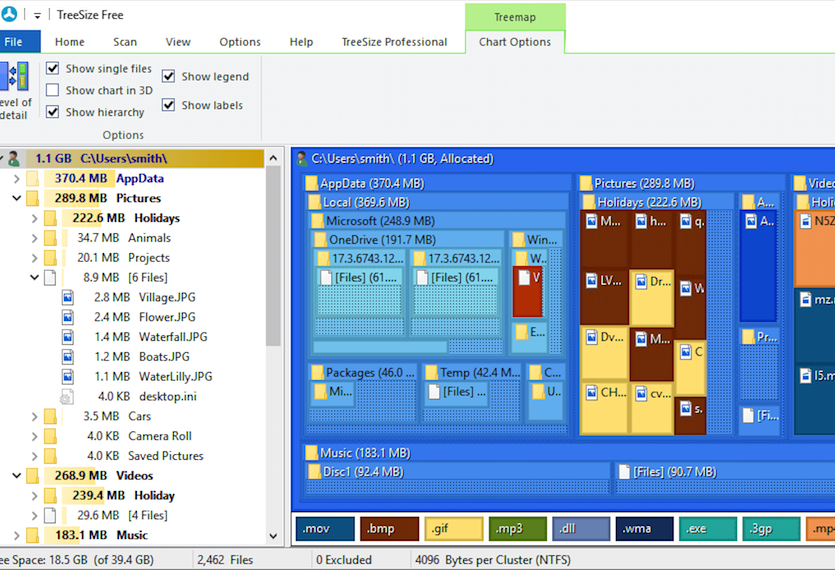
Task: Switch to the Home ribbon tab
Action: [70, 42]
